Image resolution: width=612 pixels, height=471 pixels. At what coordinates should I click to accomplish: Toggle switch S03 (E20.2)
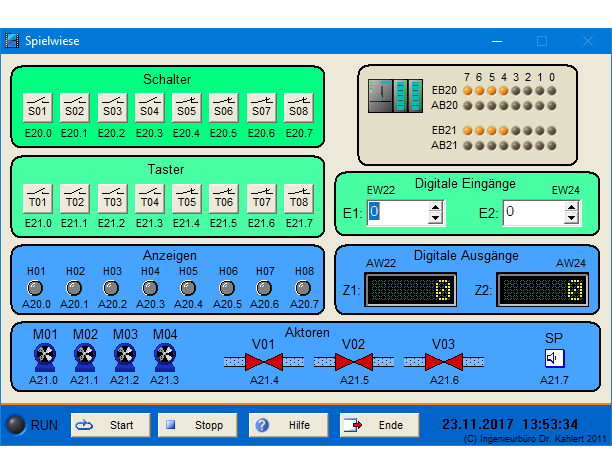112,108
